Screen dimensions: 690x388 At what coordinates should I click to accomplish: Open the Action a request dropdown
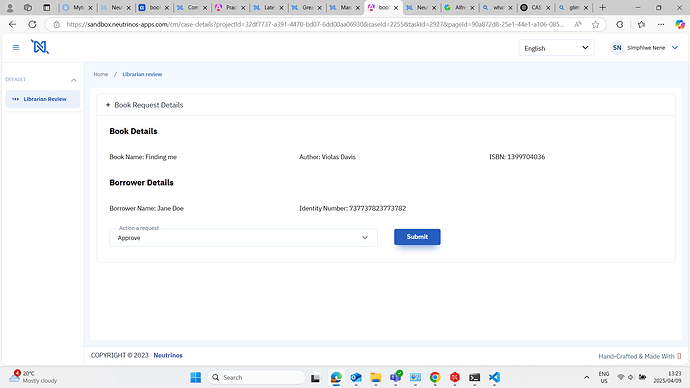point(243,238)
